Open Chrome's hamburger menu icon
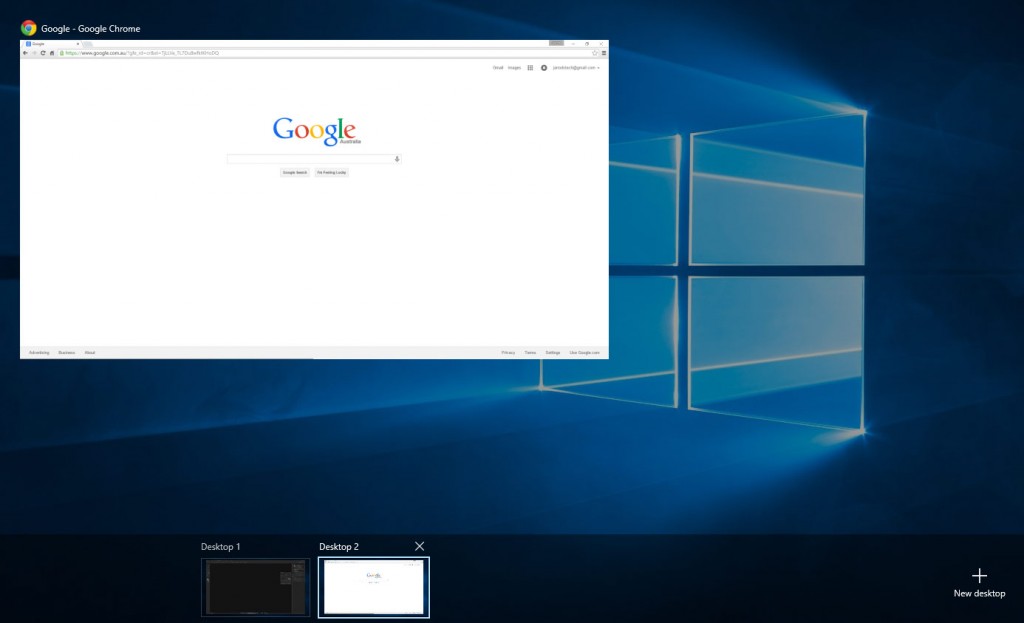 (604, 51)
